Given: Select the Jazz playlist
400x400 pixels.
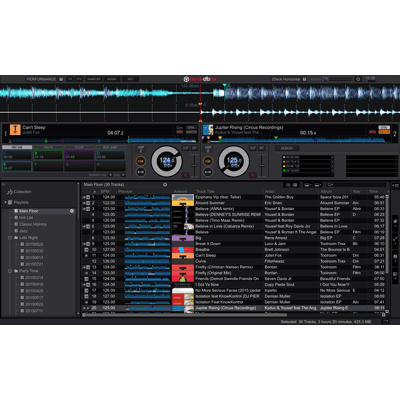Looking at the screenshot, I should [x=23, y=231].
